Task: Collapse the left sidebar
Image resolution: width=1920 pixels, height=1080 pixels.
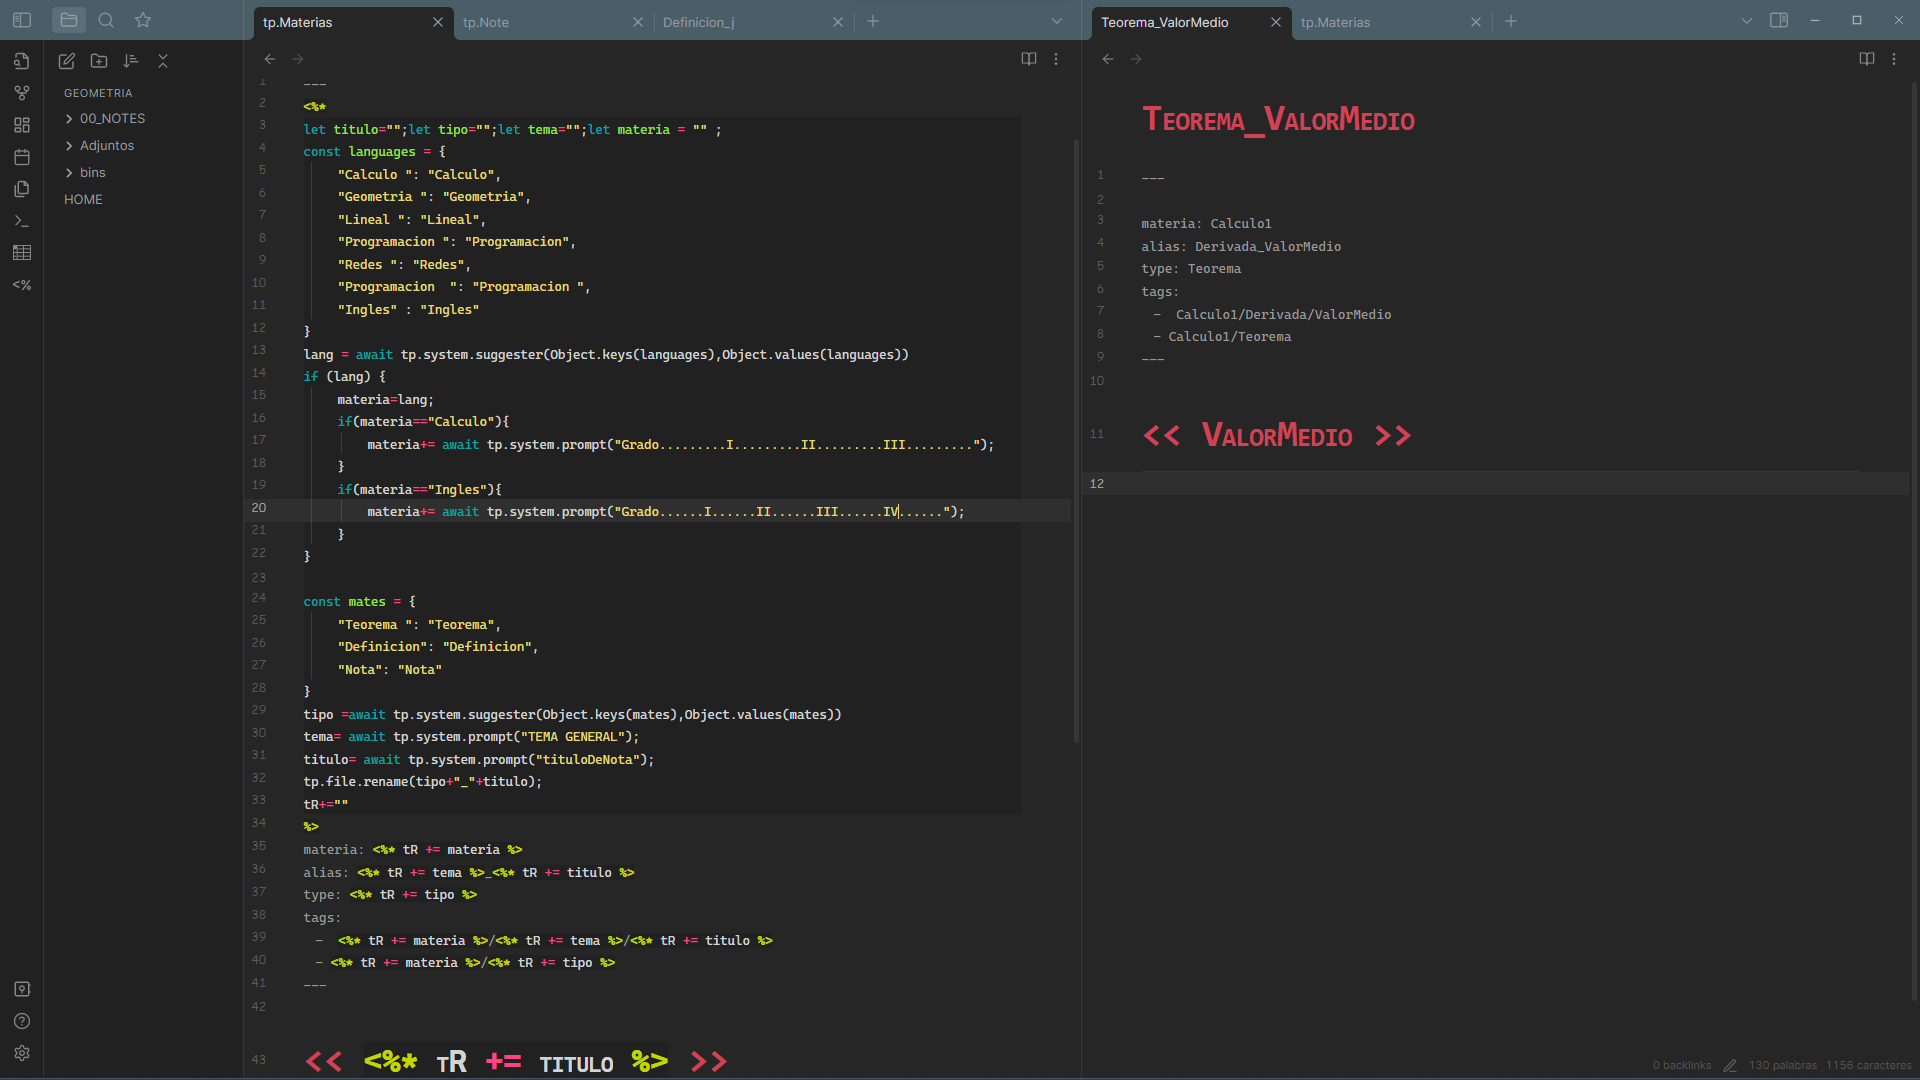Action: [22, 19]
